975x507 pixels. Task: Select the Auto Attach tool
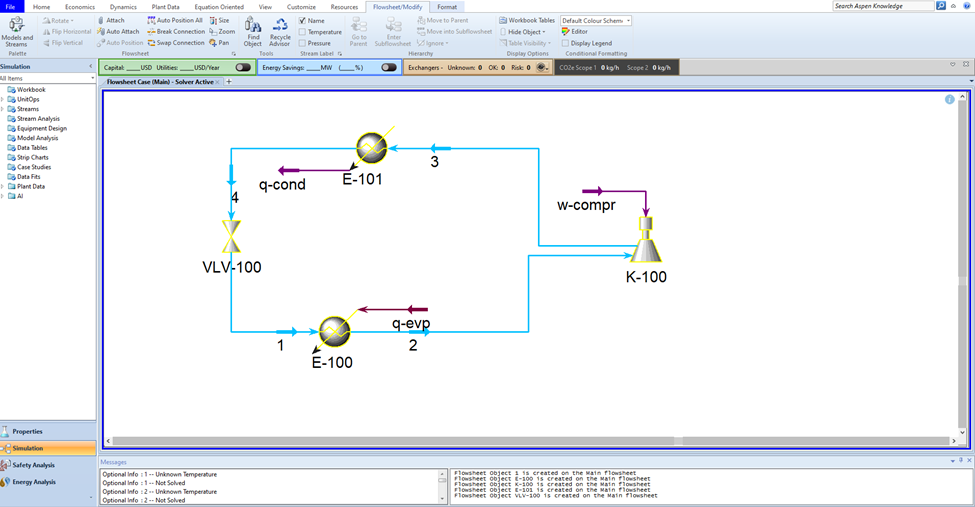[x=118, y=32]
